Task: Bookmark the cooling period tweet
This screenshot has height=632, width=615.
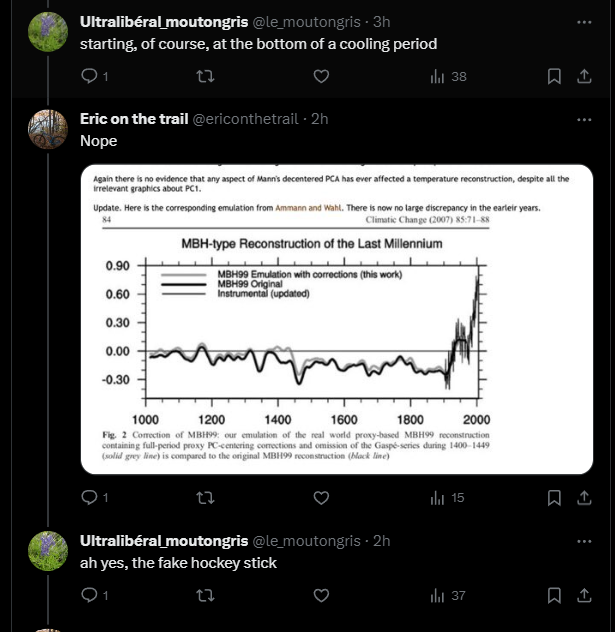Action: (554, 76)
